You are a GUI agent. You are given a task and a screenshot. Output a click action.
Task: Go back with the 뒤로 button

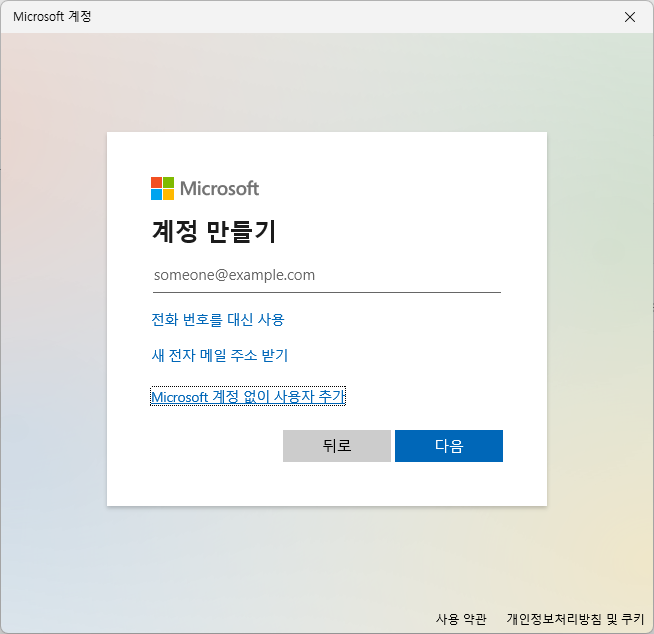[337, 446]
